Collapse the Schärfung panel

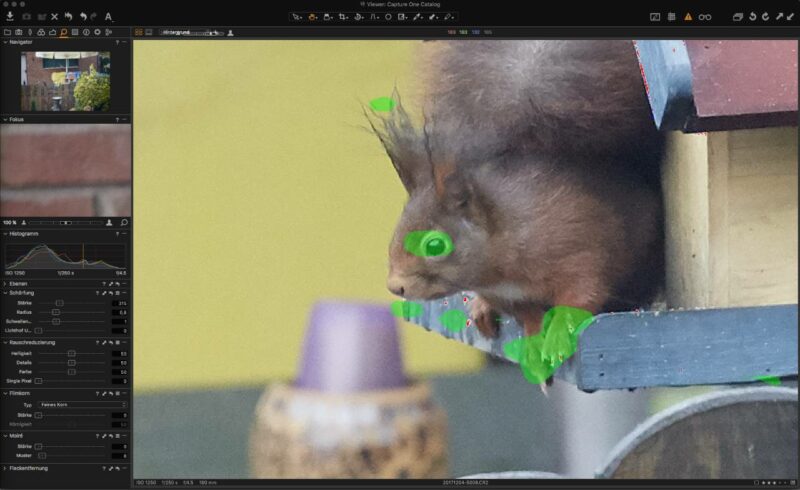point(5,293)
